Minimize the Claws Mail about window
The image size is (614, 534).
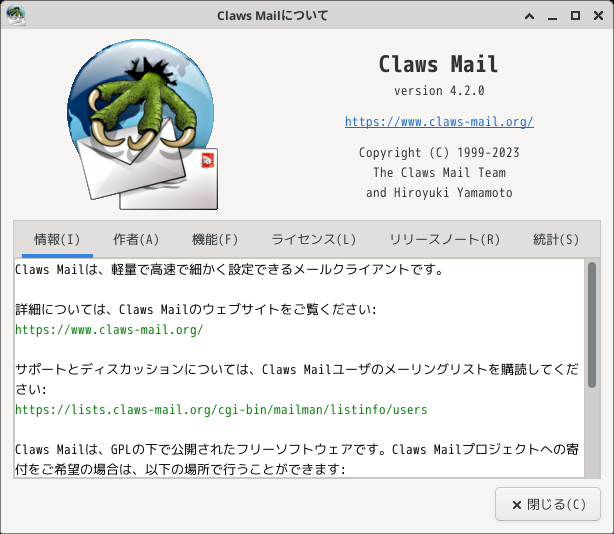(x=553, y=16)
